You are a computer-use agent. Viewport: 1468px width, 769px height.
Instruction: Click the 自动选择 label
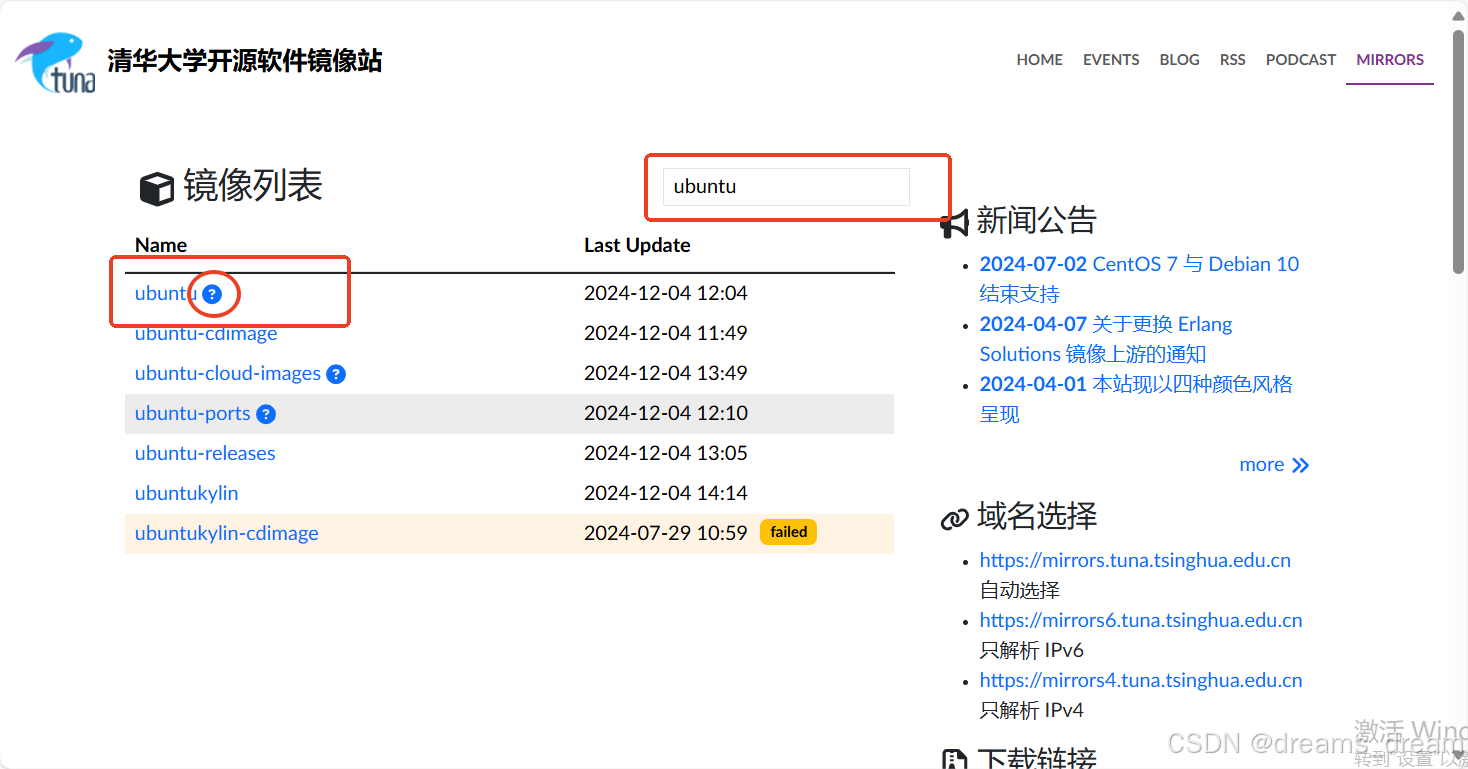coord(1019,590)
